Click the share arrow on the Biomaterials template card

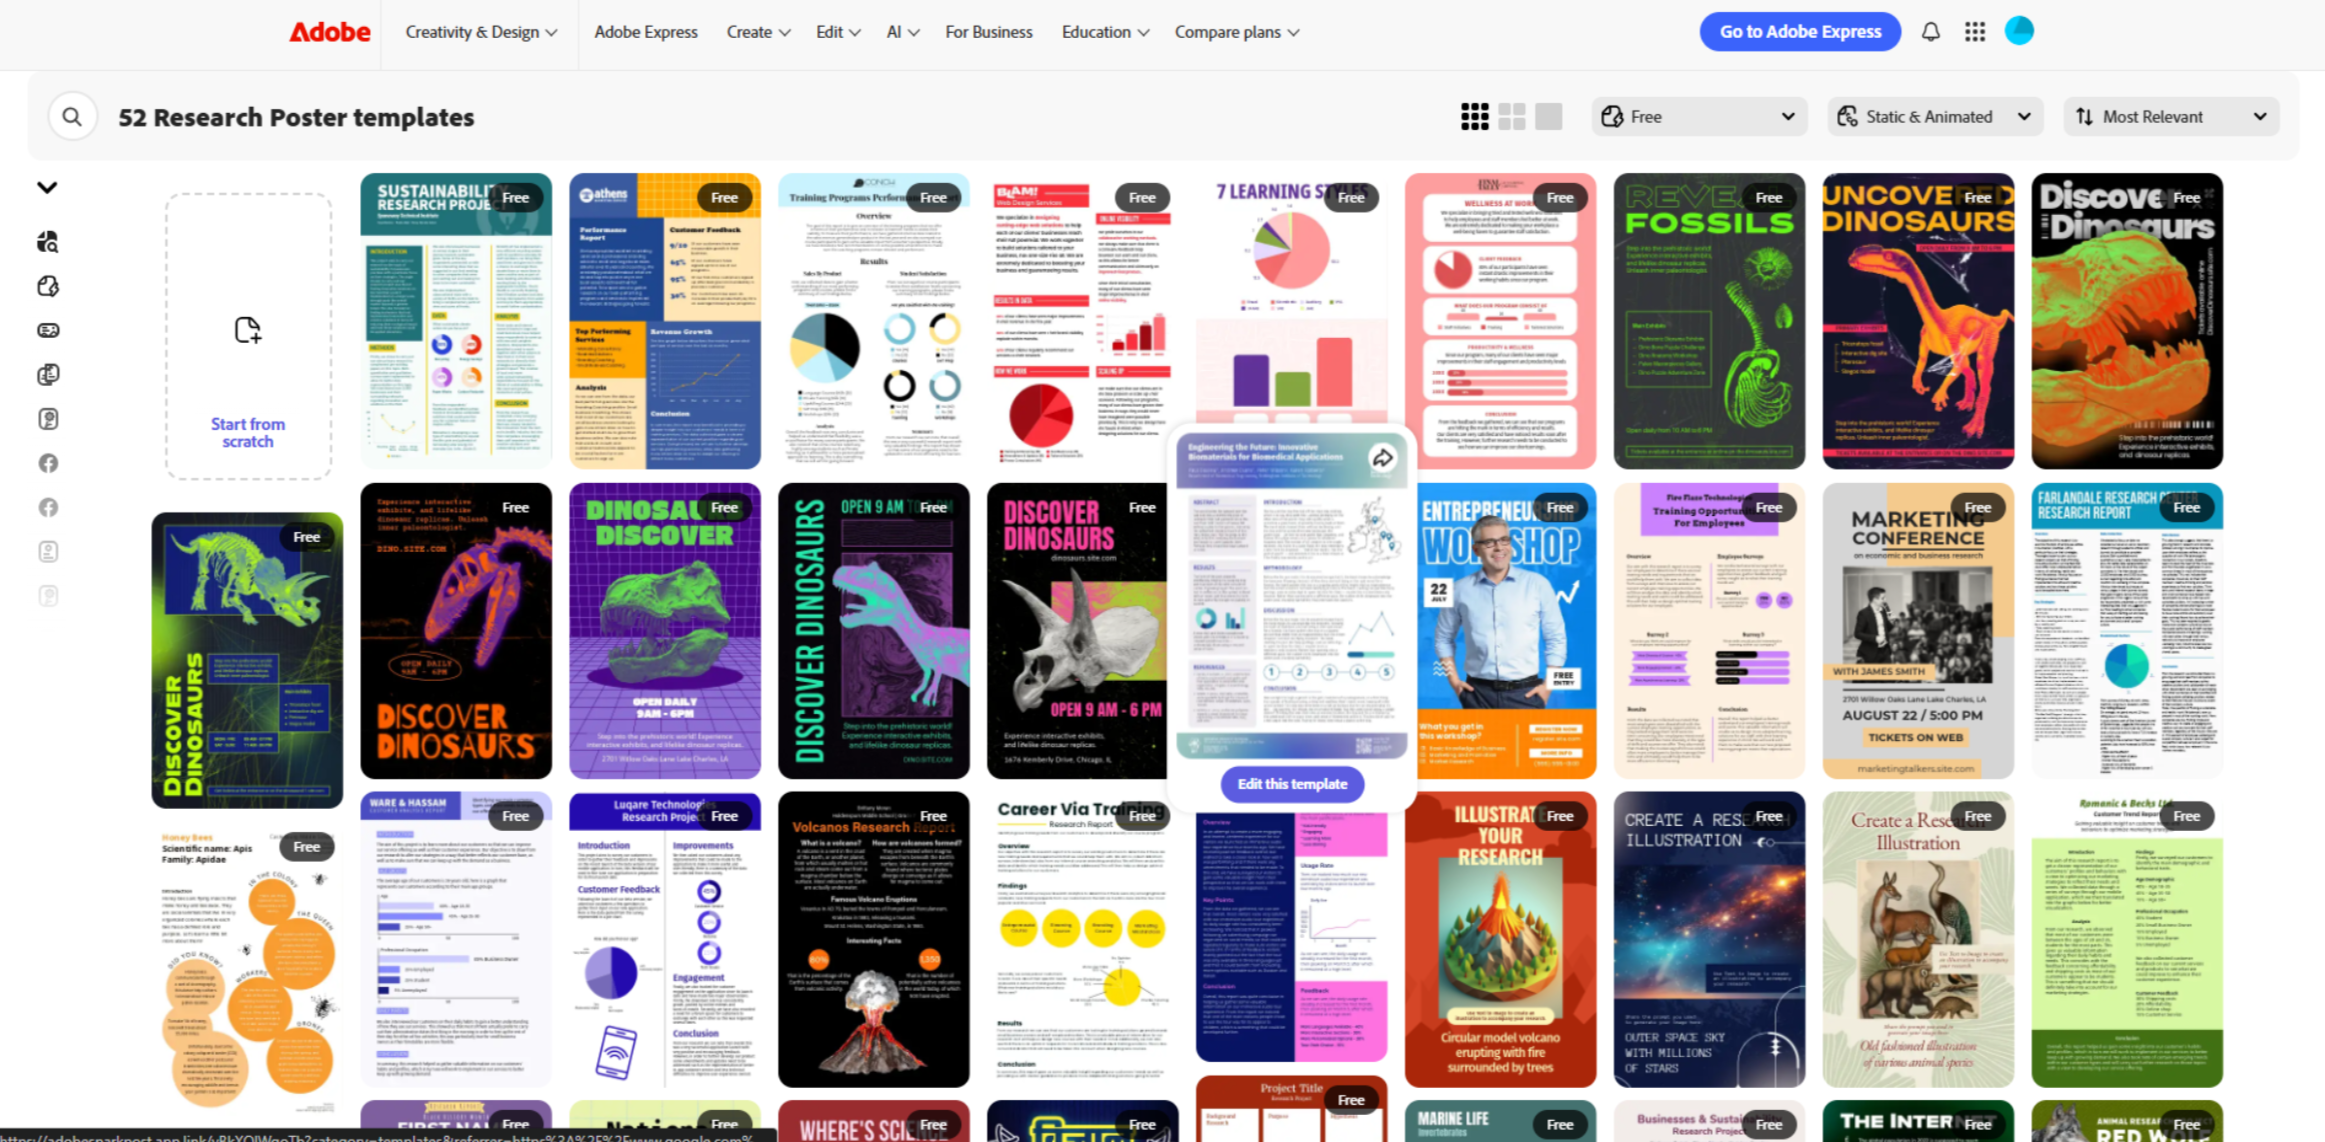tap(1383, 458)
